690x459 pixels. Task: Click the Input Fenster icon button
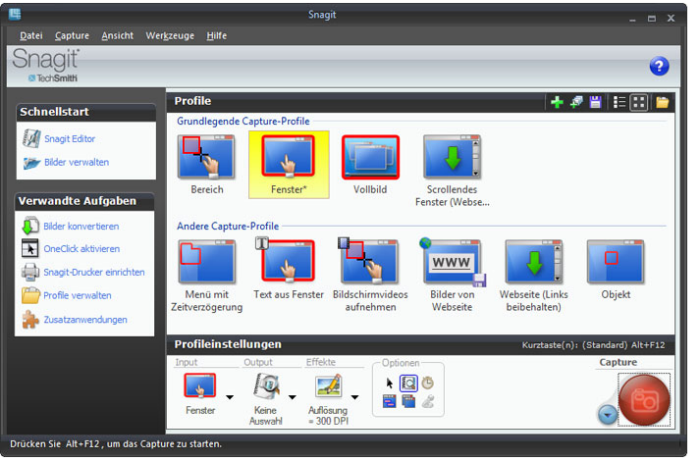coord(200,386)
